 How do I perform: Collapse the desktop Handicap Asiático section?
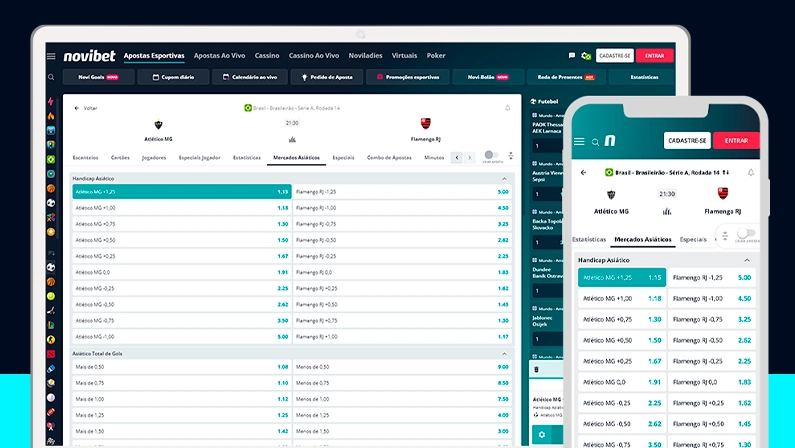(x=505, y=178)
